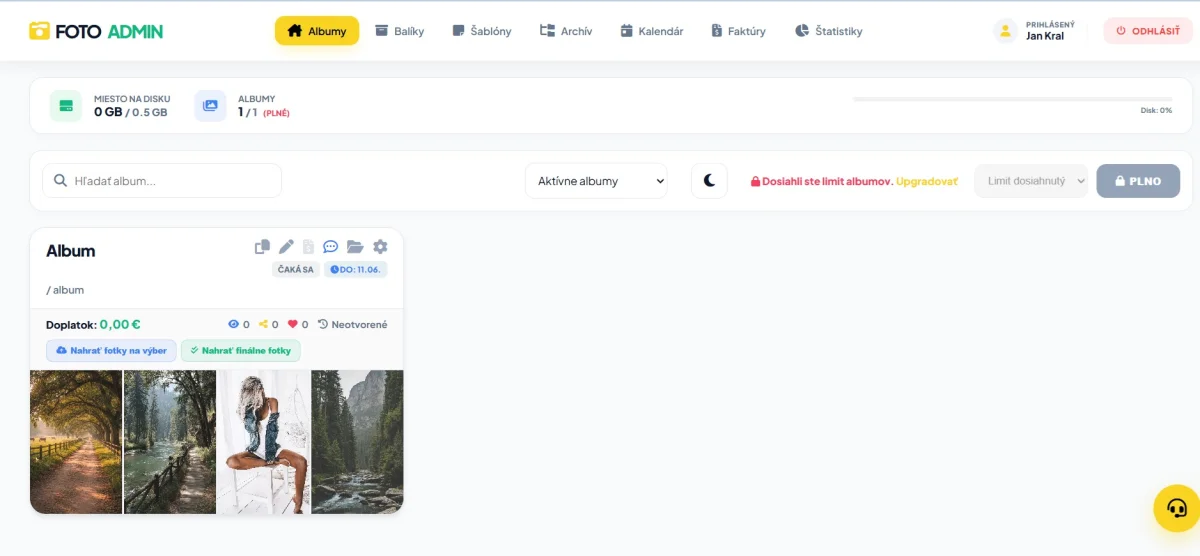Click the invoice document icon on Album
The height and width of the screenshot is (556, 1200).
pyautogui.click(x=309, y=247)
